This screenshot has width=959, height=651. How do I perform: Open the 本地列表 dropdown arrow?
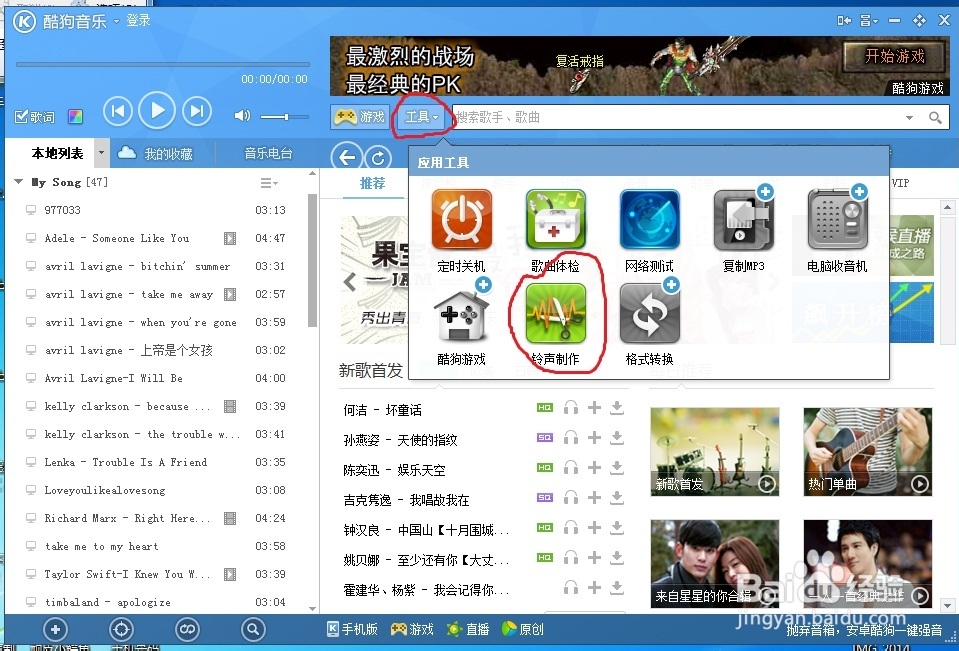pyautogui.click(x=102, y=153)
